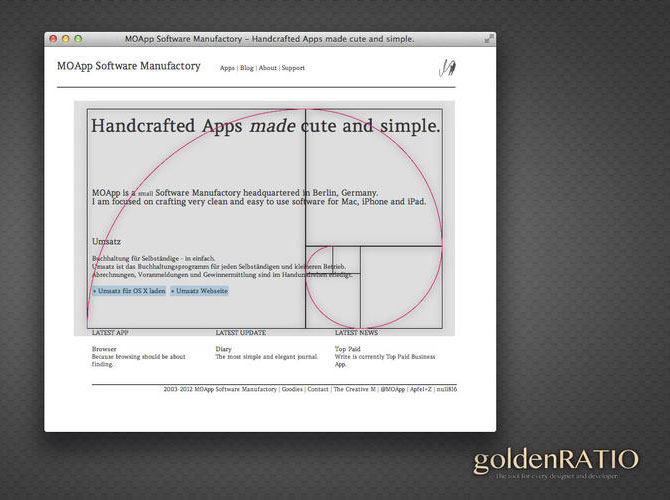Viewport: 670px width, 500px height.
Task: Click the Handcrafted Apps made cute headline
Action: (265, 126)
